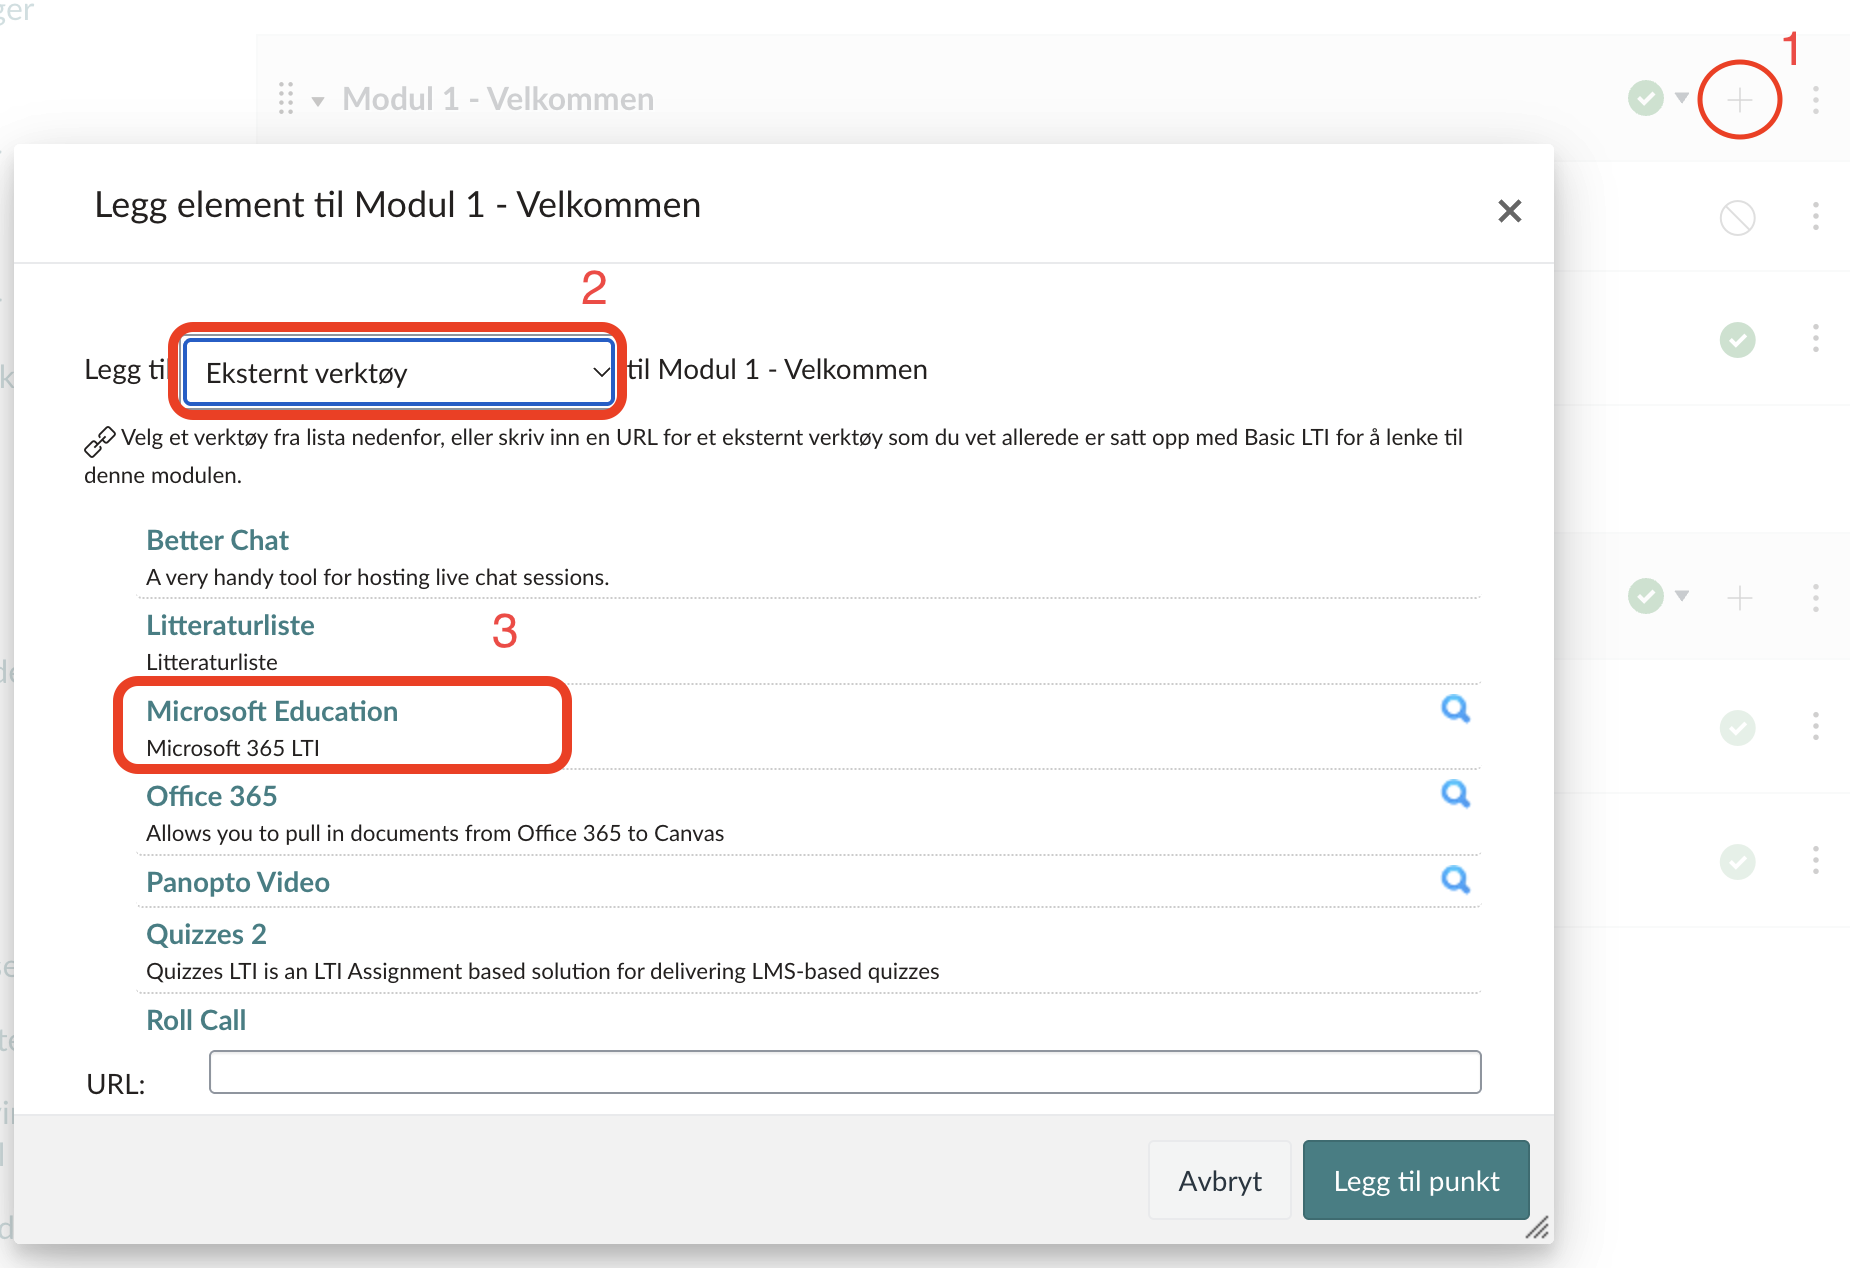Click magnifier icon next to Office 365
Viewport: 1850px width, 1268px height.
tap(1455, 794)
